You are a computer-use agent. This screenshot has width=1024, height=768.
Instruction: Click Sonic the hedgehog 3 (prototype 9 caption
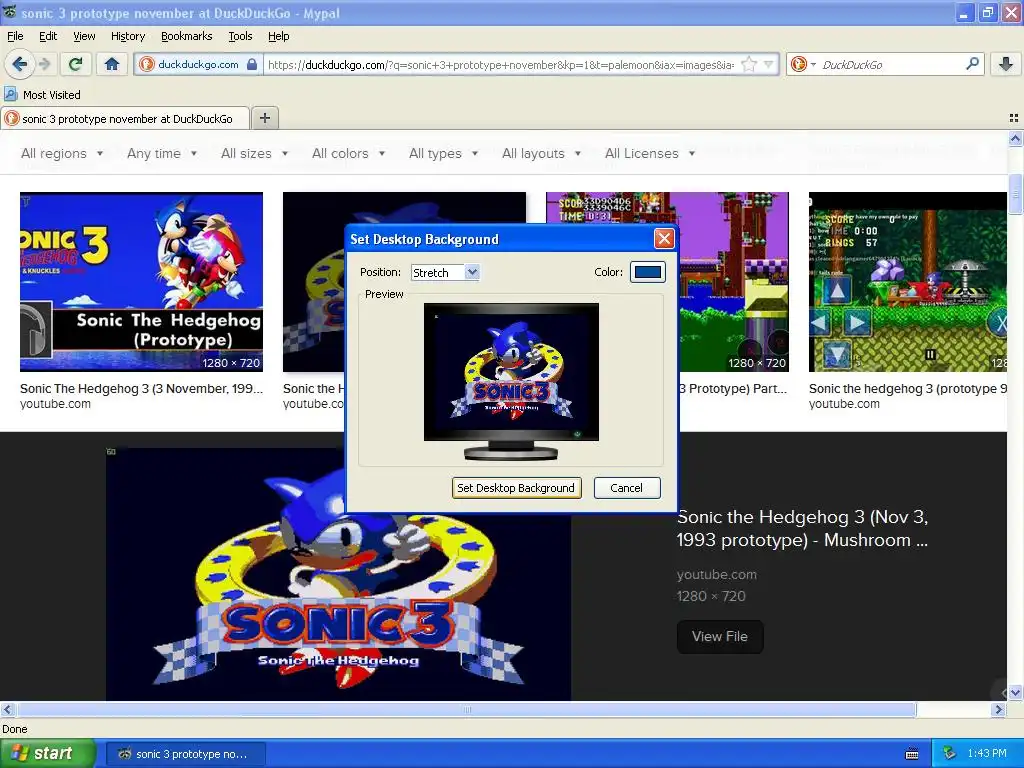click(x=908, y=389)
